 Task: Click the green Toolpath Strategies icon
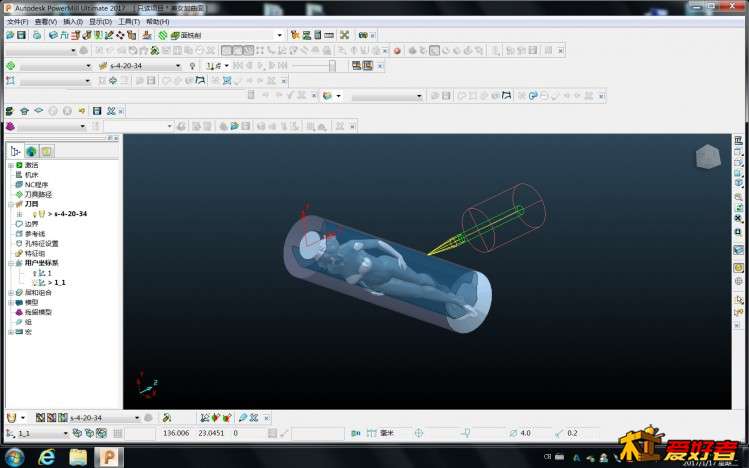(163, 35)
